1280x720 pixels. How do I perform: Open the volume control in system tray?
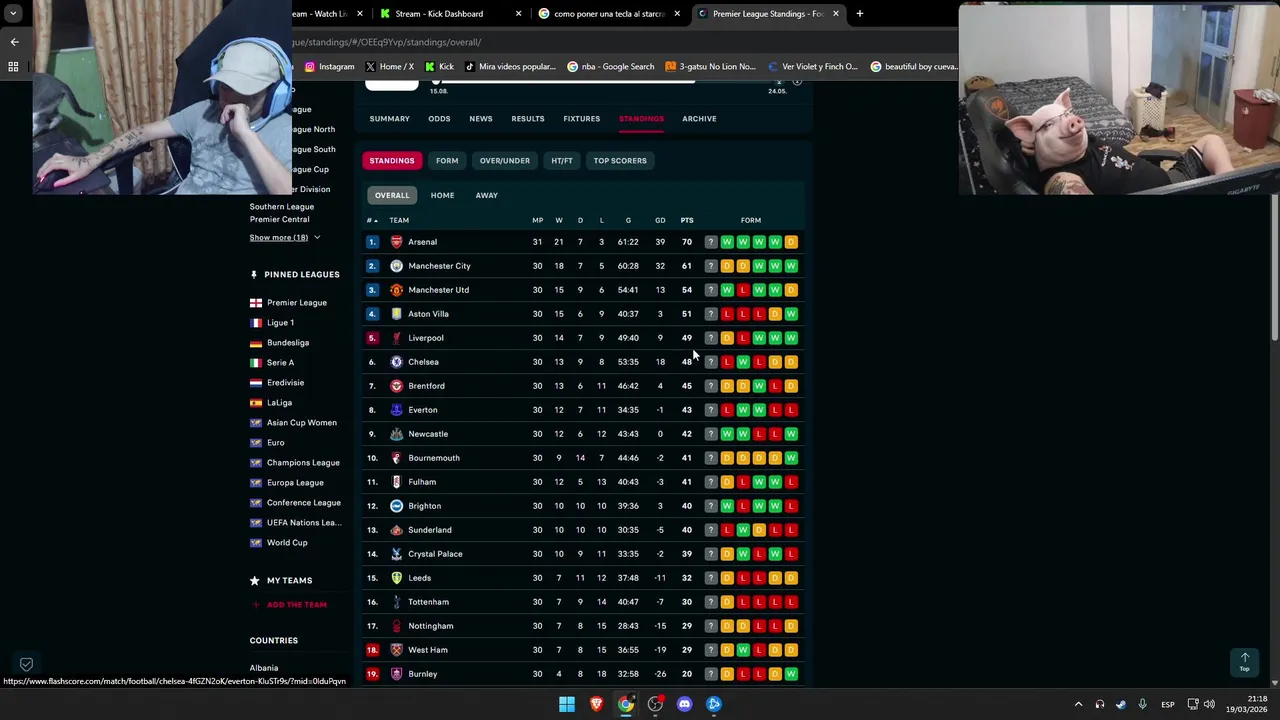click(x=1209, y=704)
